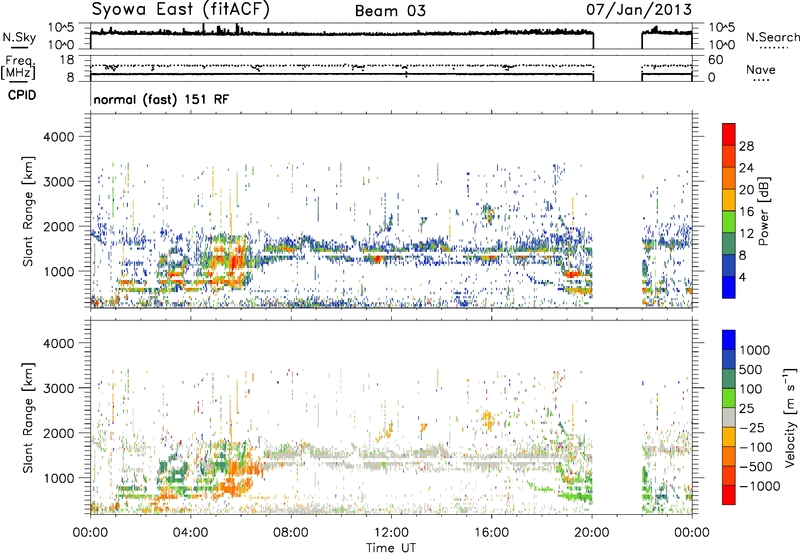Click the date "07/Jan/2013"
The width and height of the screenshot is (800, 554).
tap(639, 9)
